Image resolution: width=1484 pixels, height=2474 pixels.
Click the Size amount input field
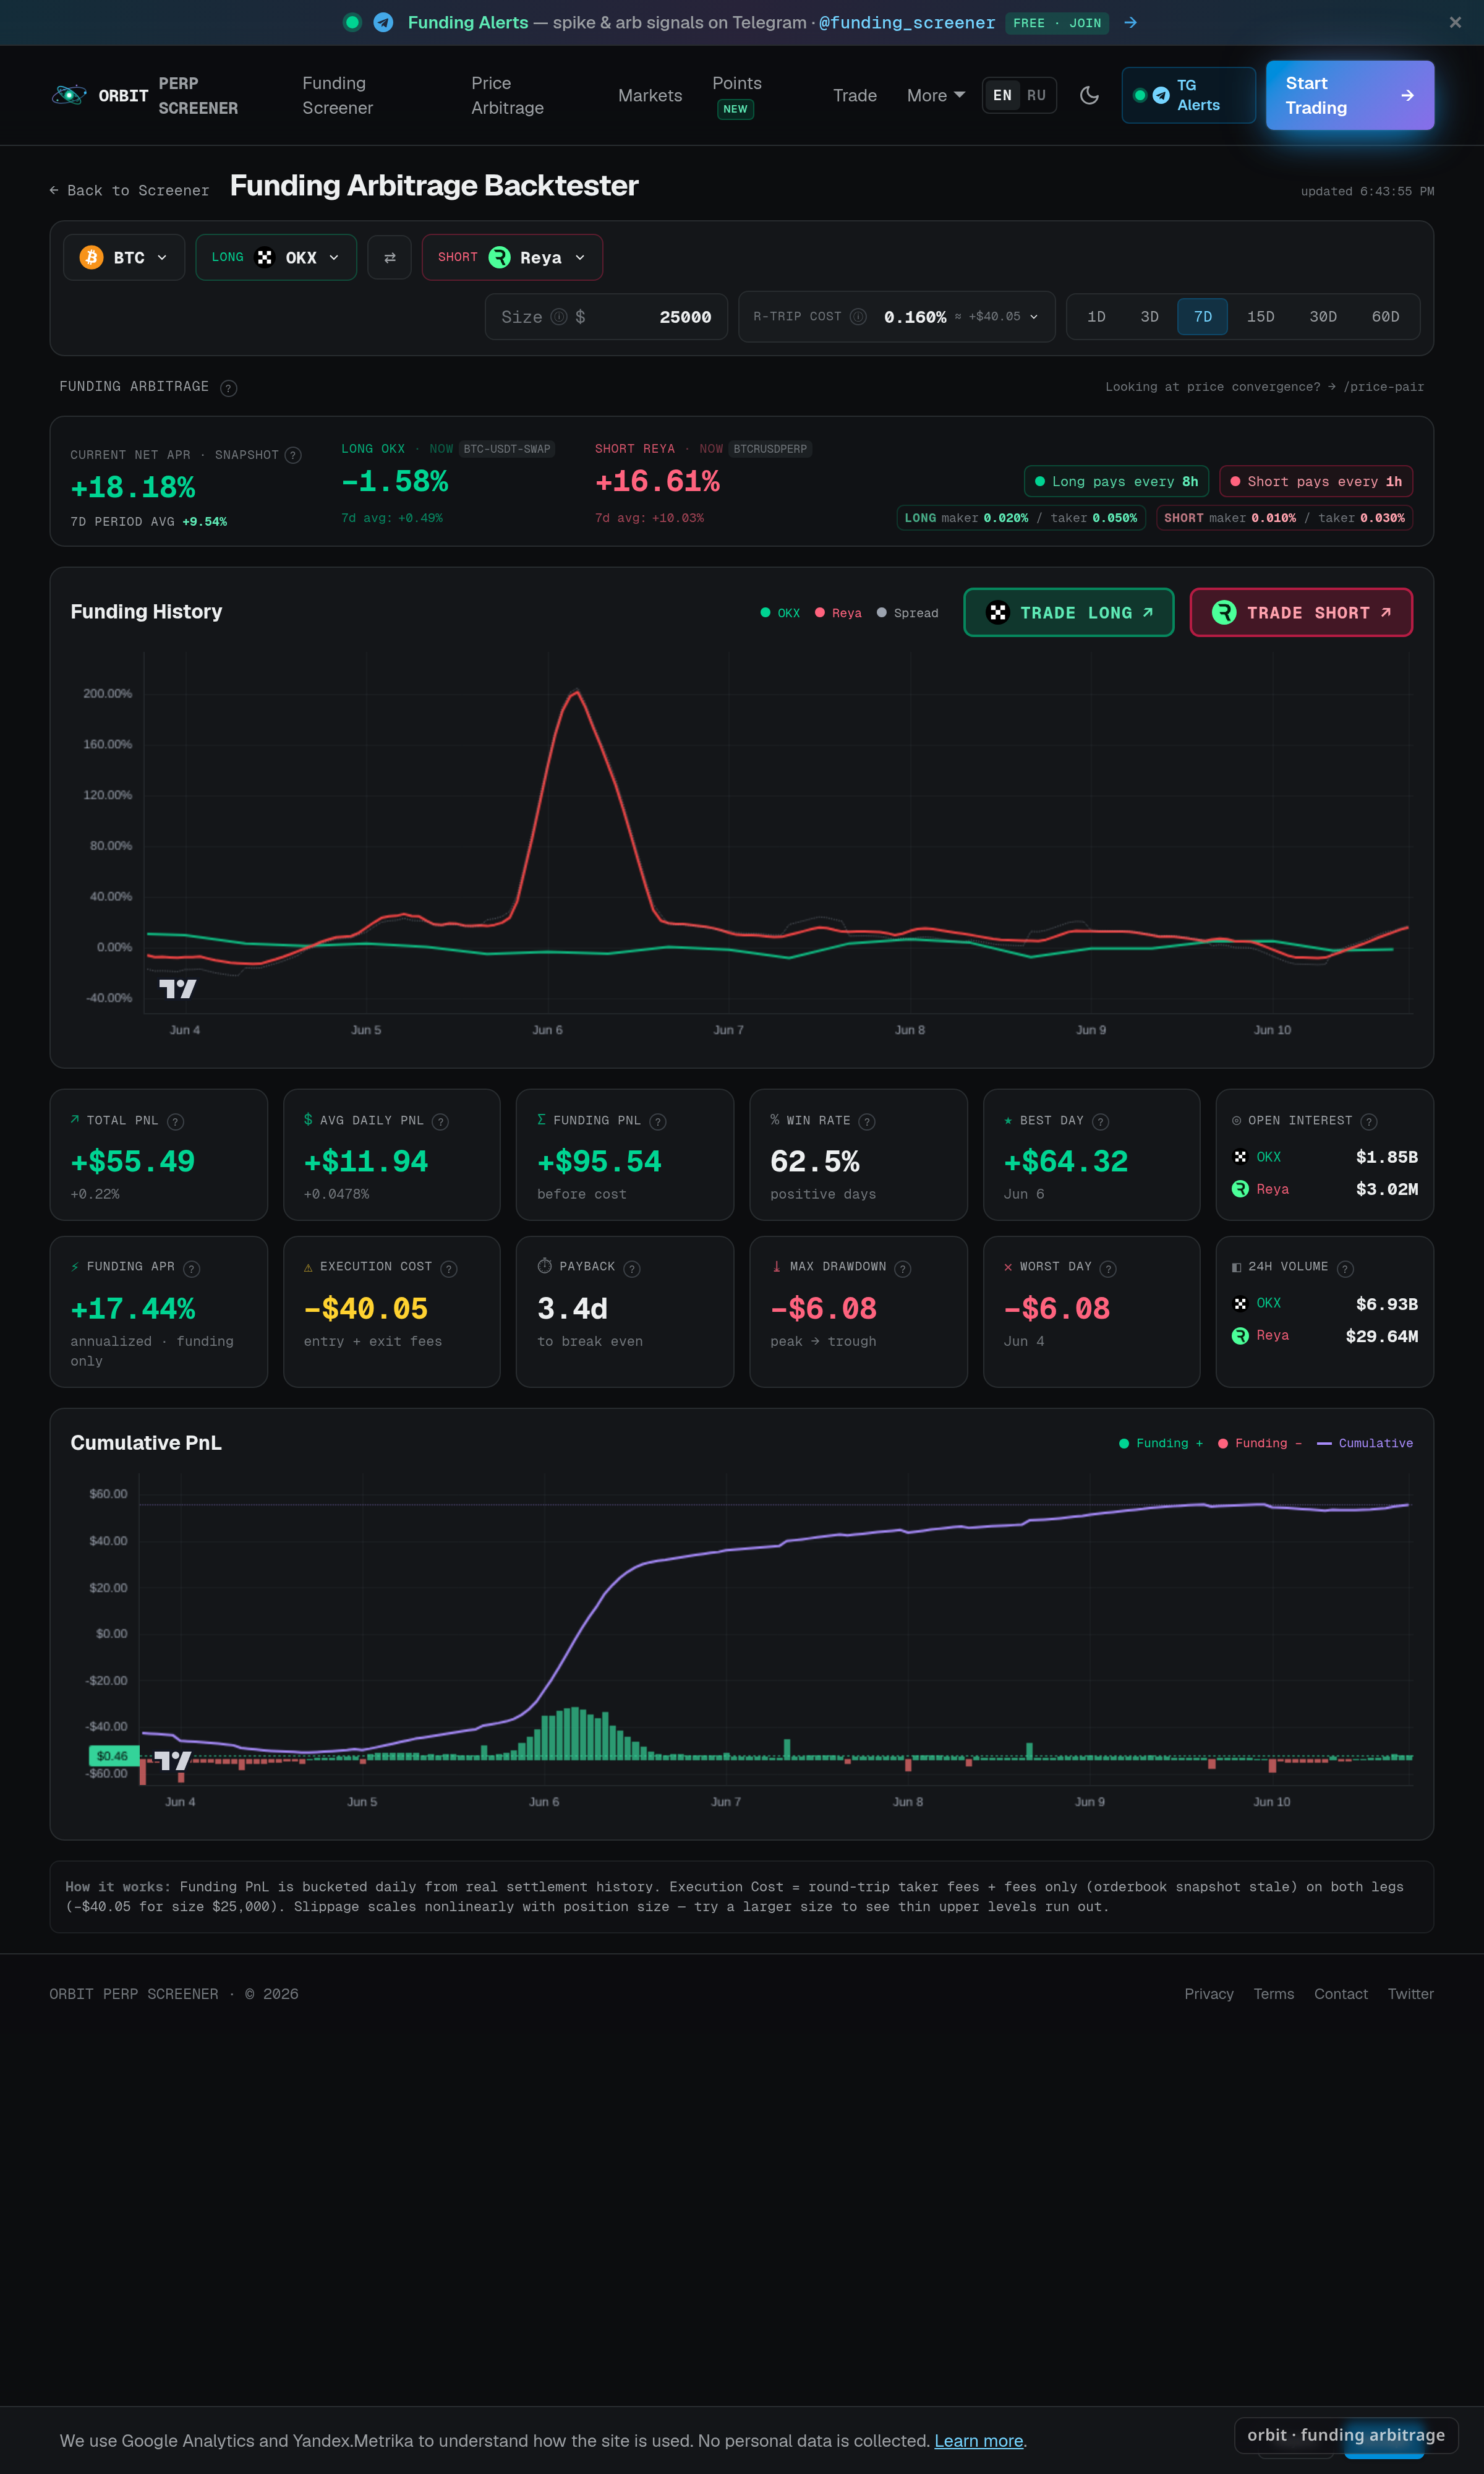coord(606,317)
